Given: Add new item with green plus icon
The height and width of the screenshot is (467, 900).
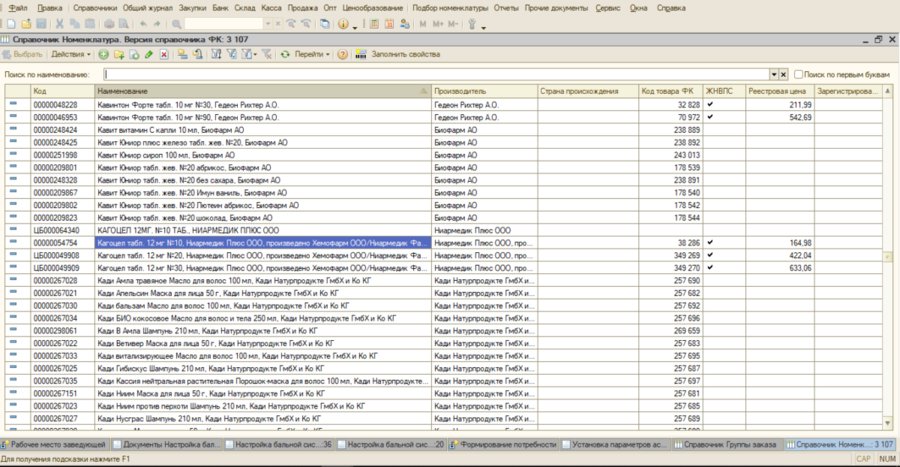Looking at the screenshot, I should click(103, 55).
